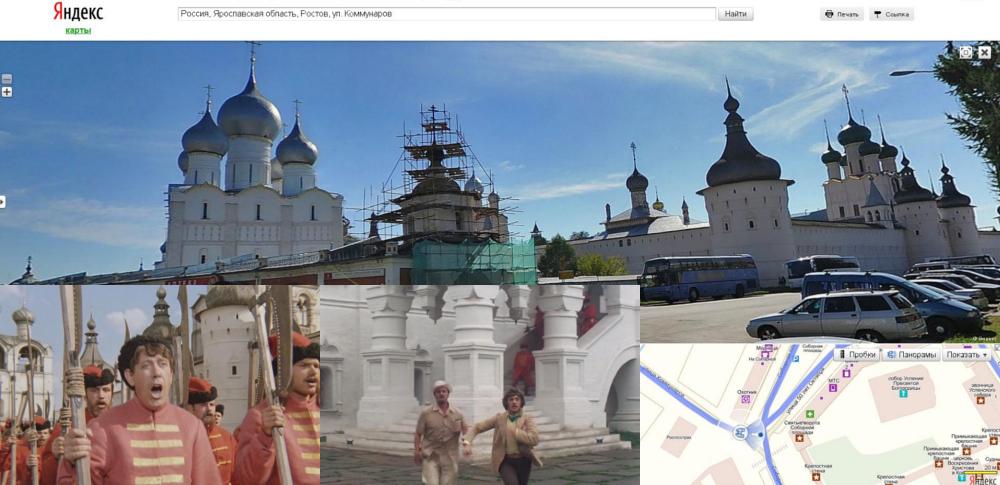Click the Яндекс logo

coord(77,13)
